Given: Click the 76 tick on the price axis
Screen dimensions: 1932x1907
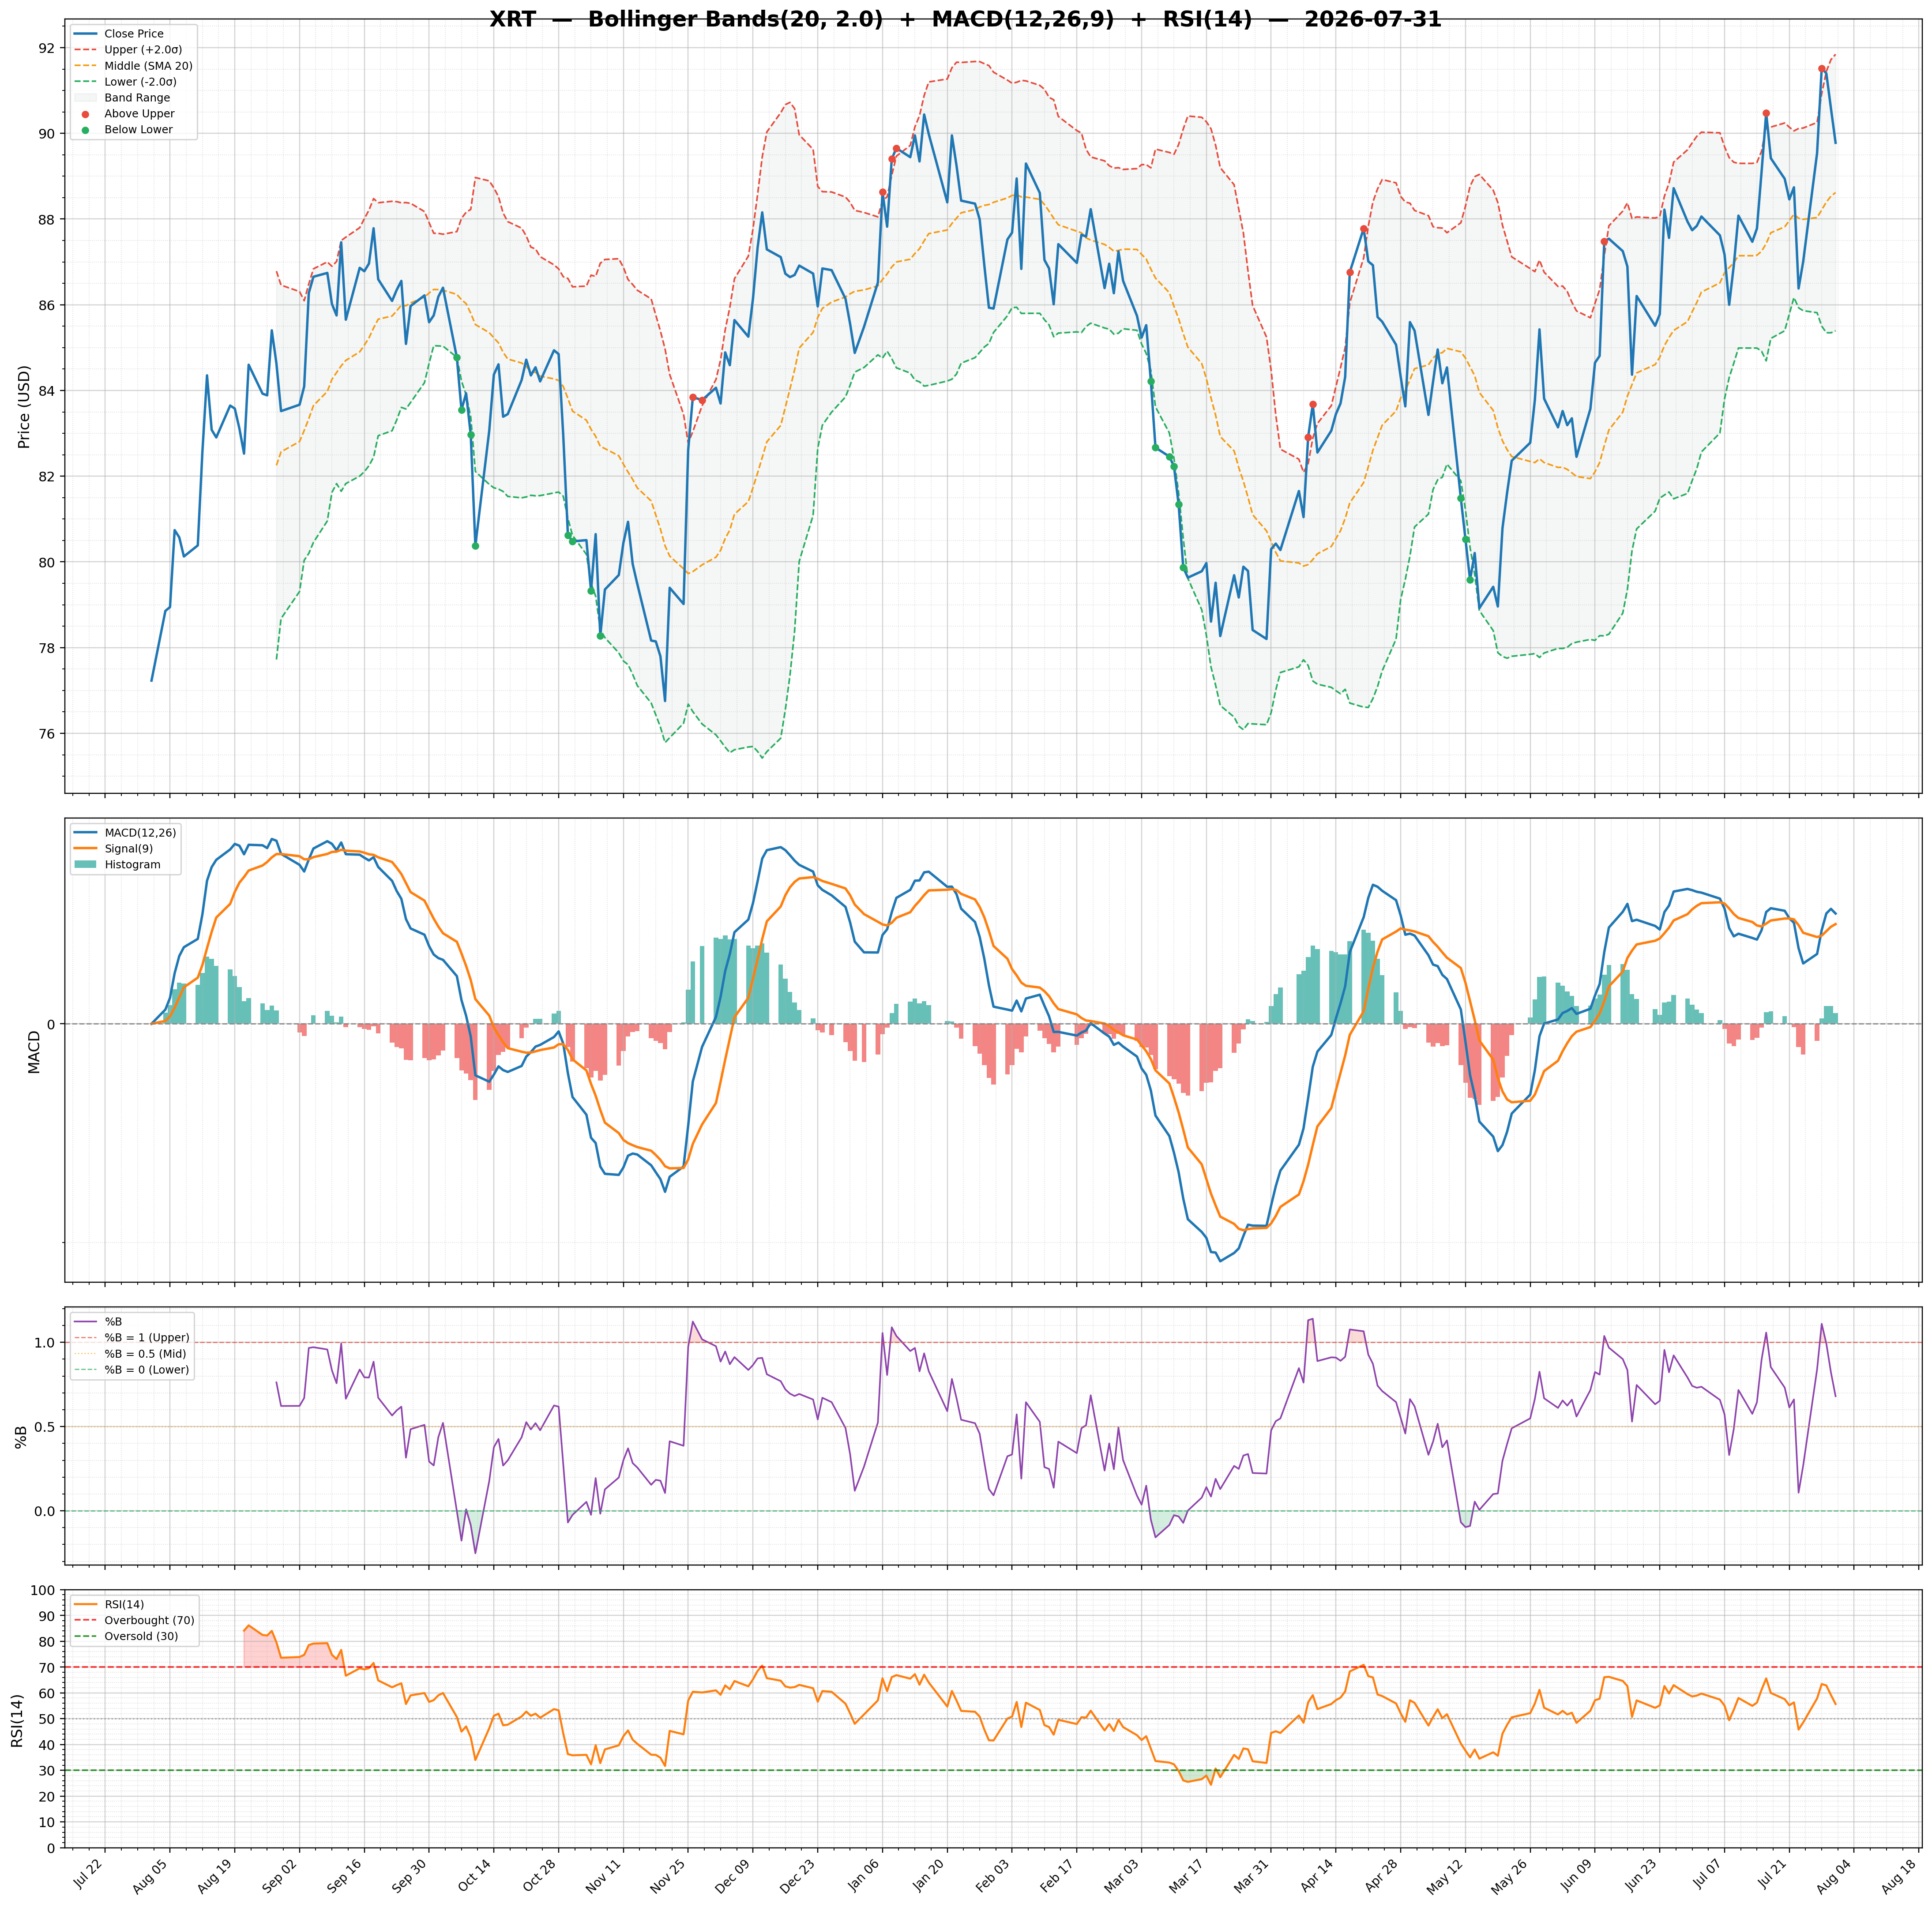Looking at the screenshot, I should coord(48,734).
